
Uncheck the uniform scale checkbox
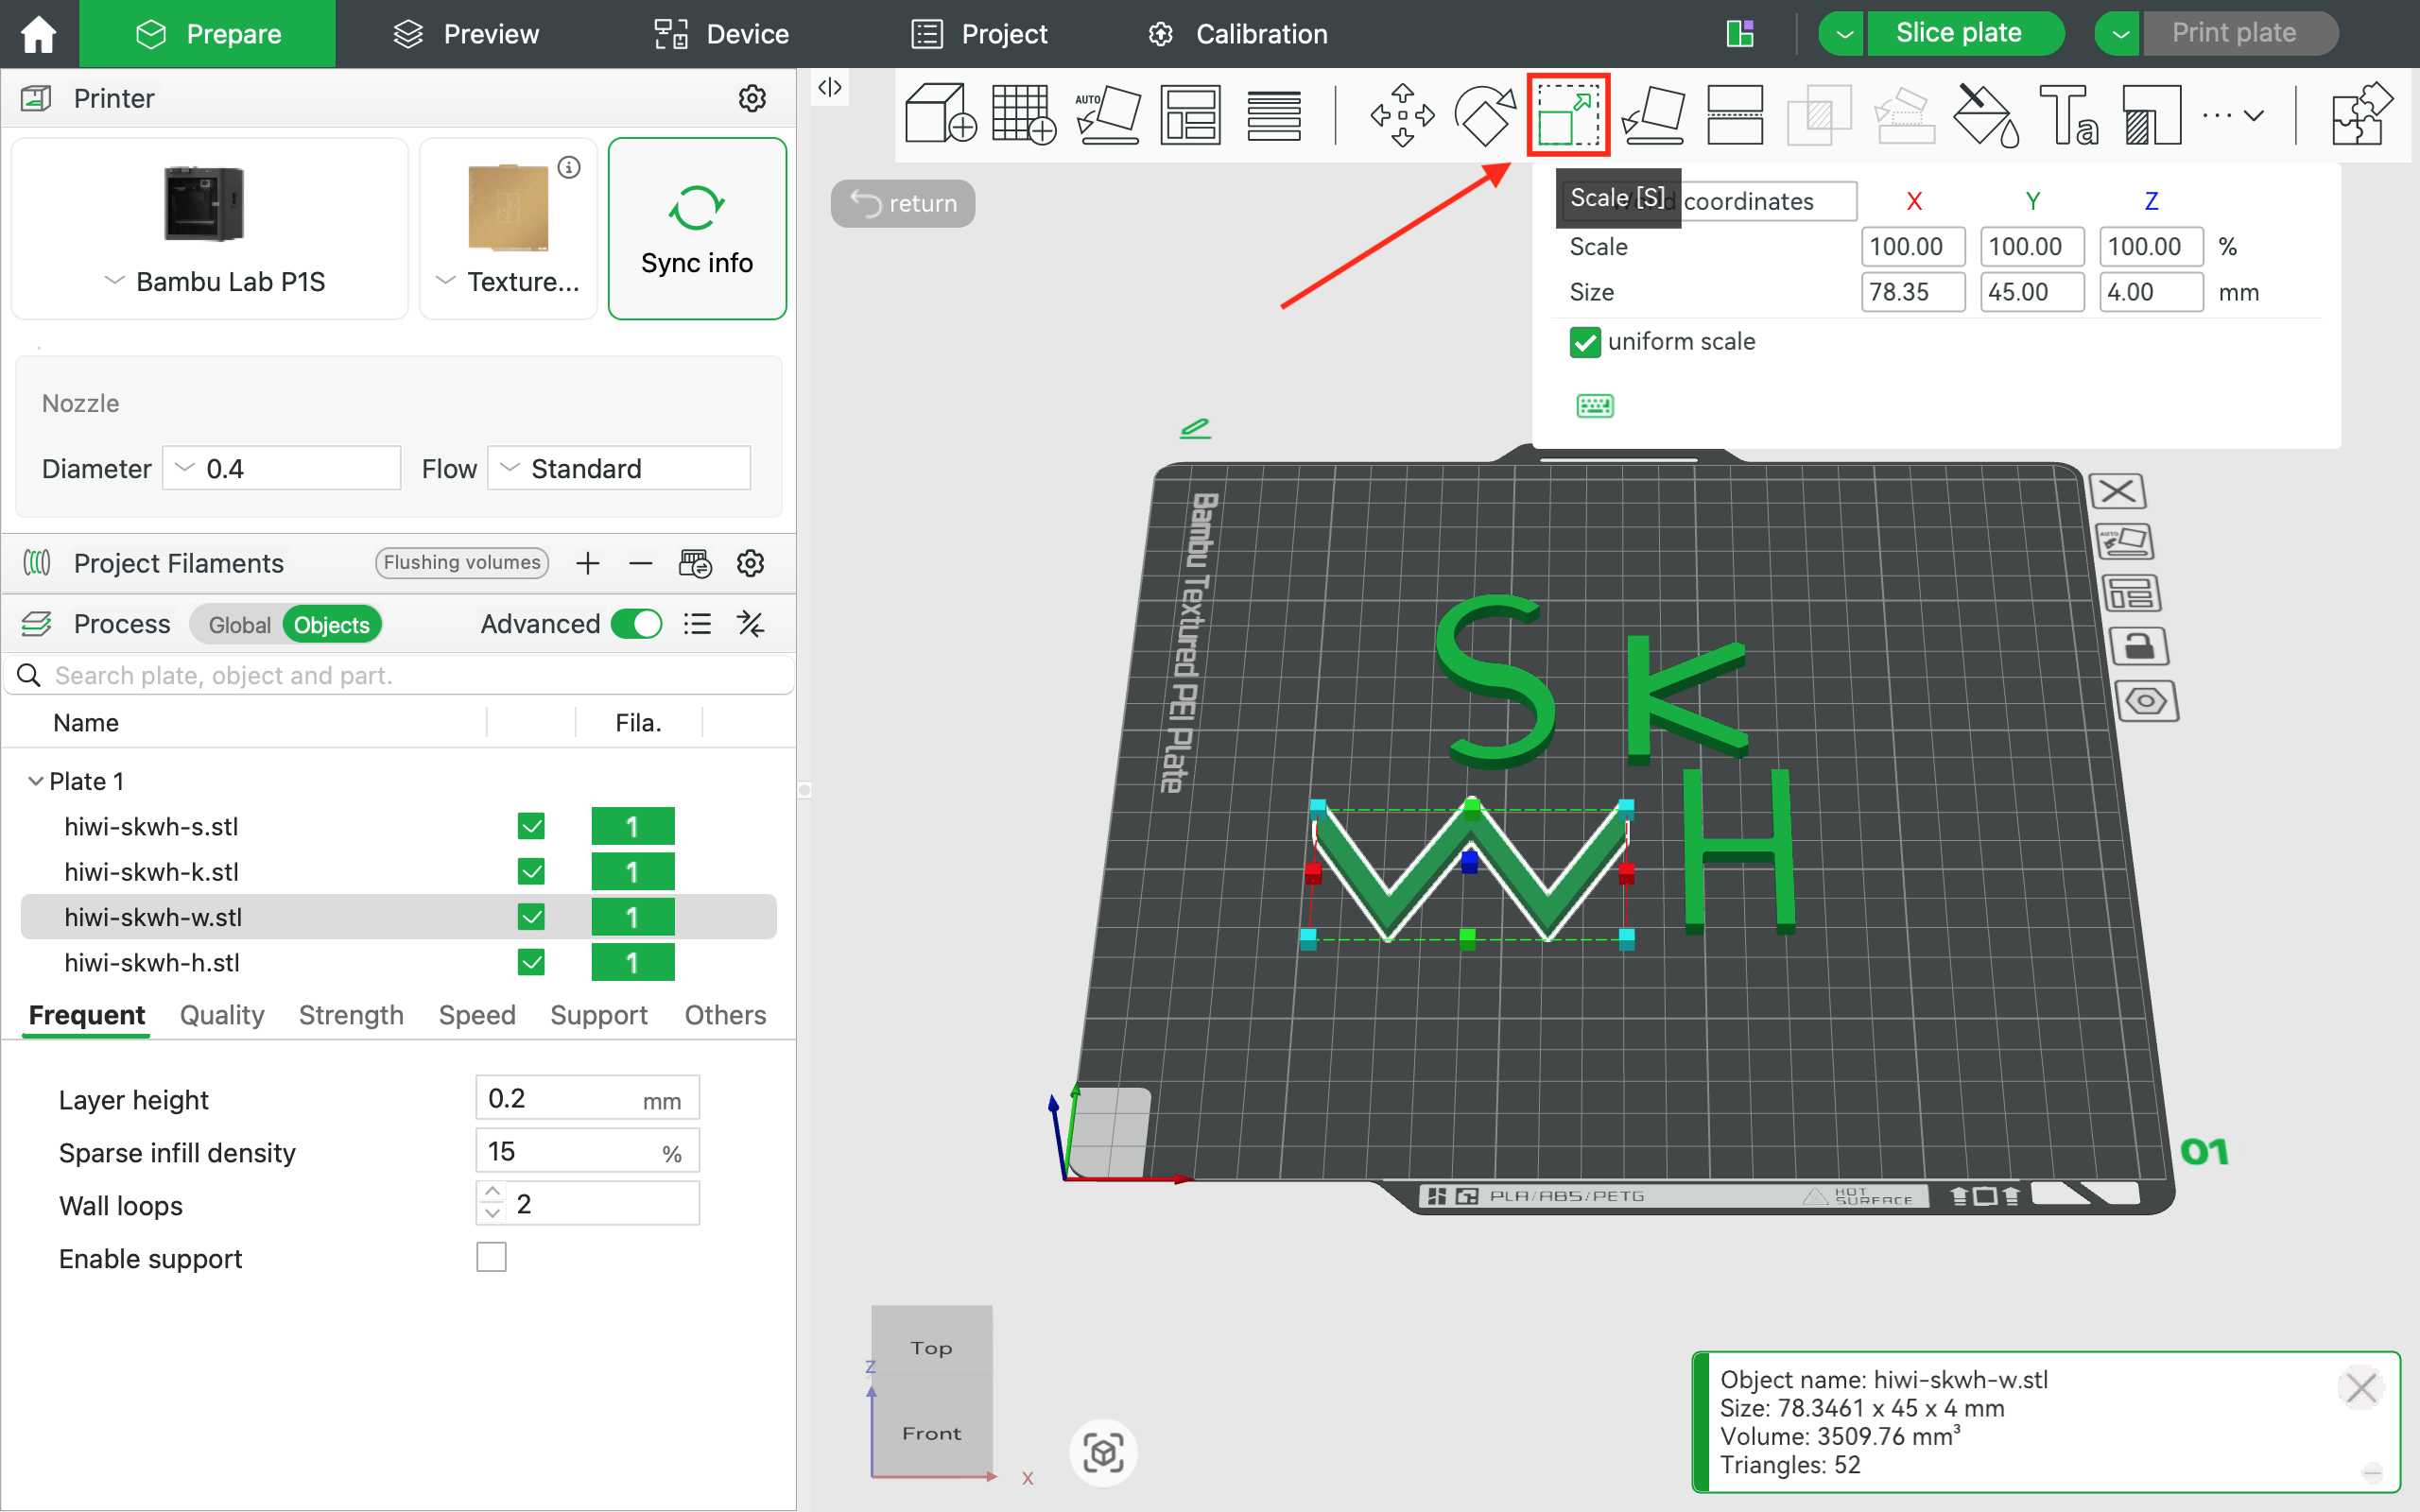[1585, 342]
